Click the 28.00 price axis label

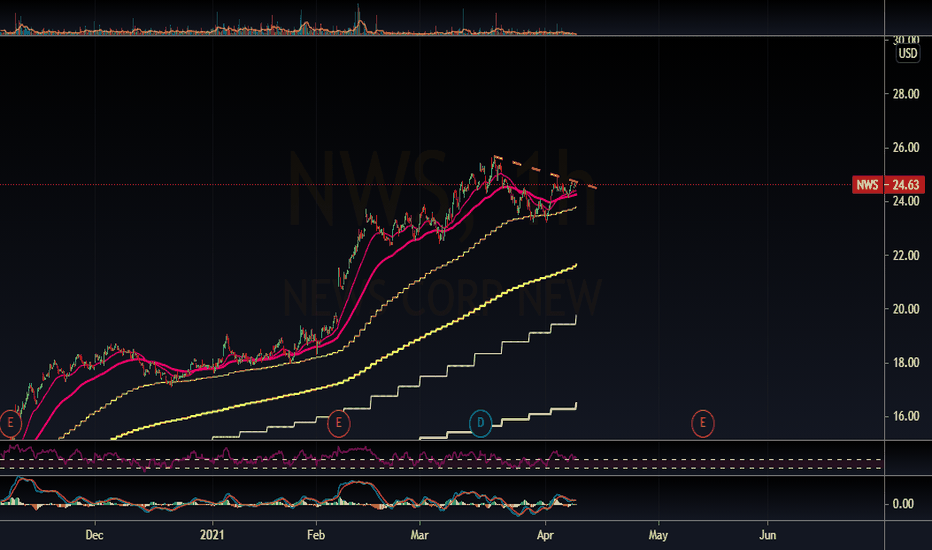(x=906, y=94)
